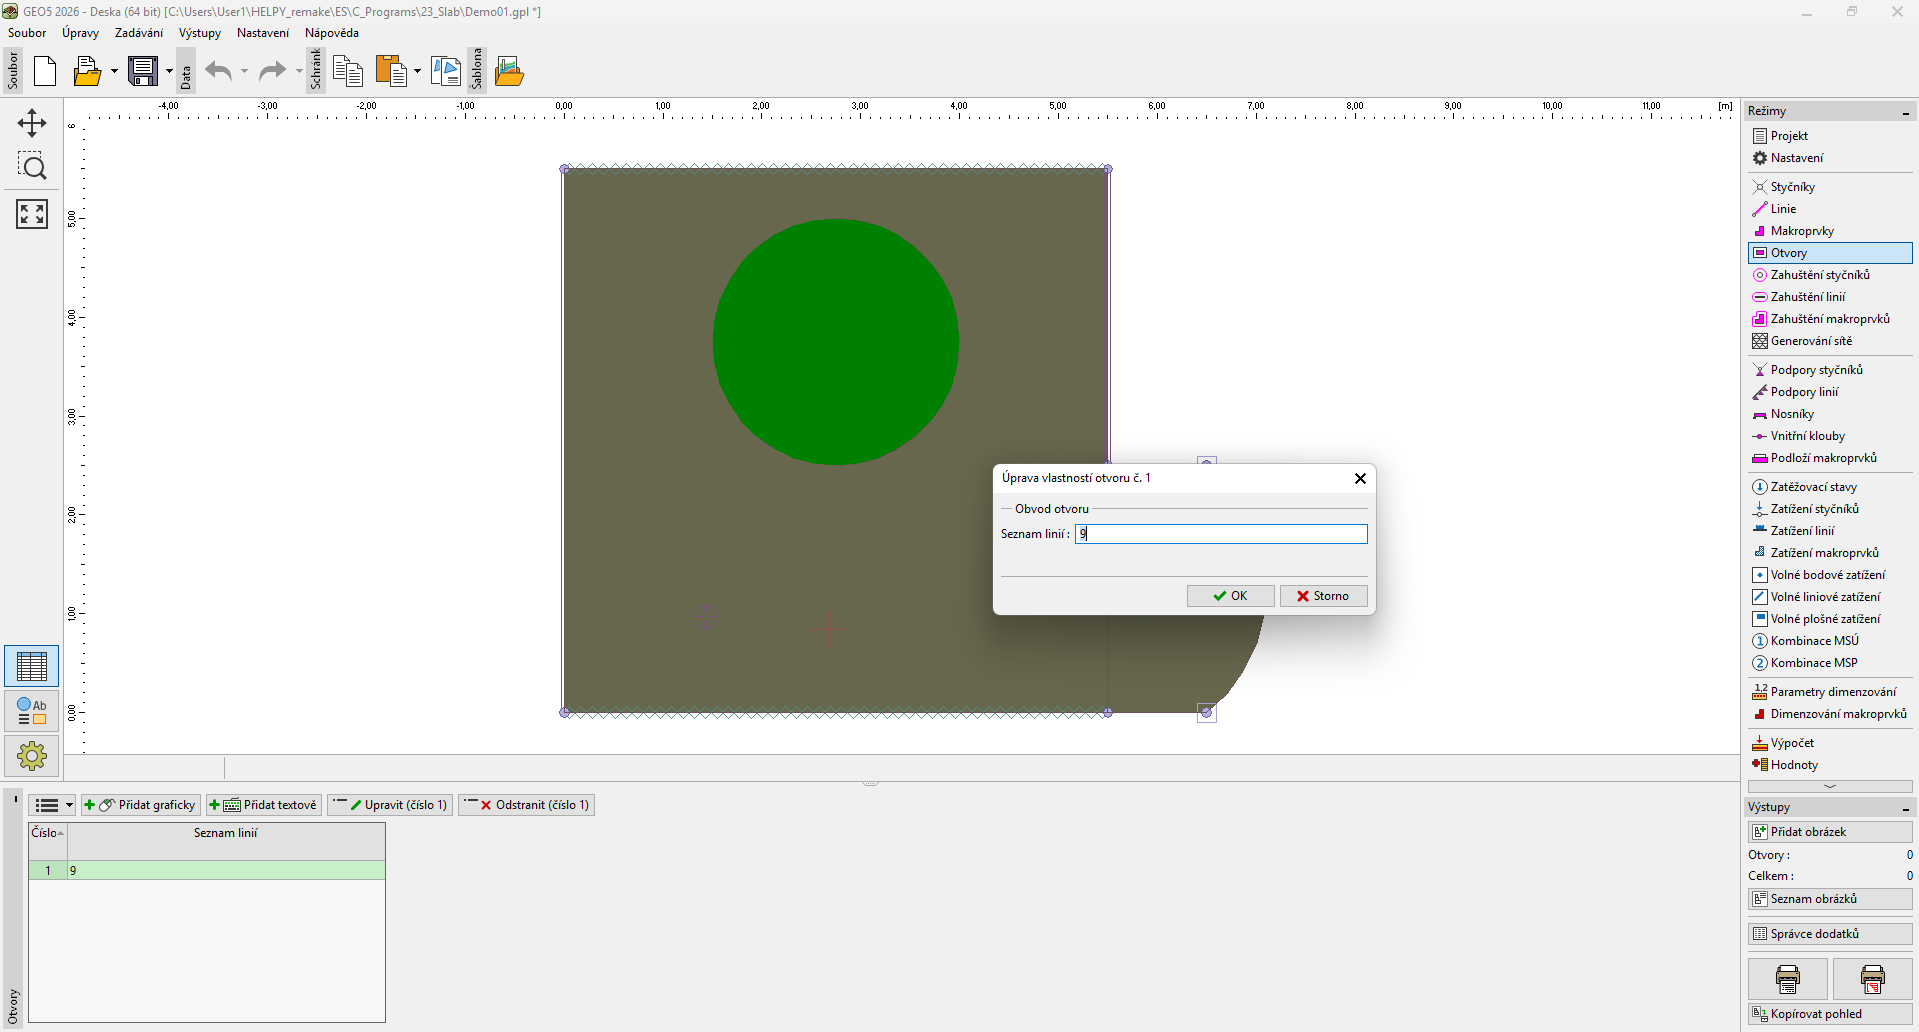Click the fit to window icon
Viewport: 1919px width, 1032px height.
point(32,214)
